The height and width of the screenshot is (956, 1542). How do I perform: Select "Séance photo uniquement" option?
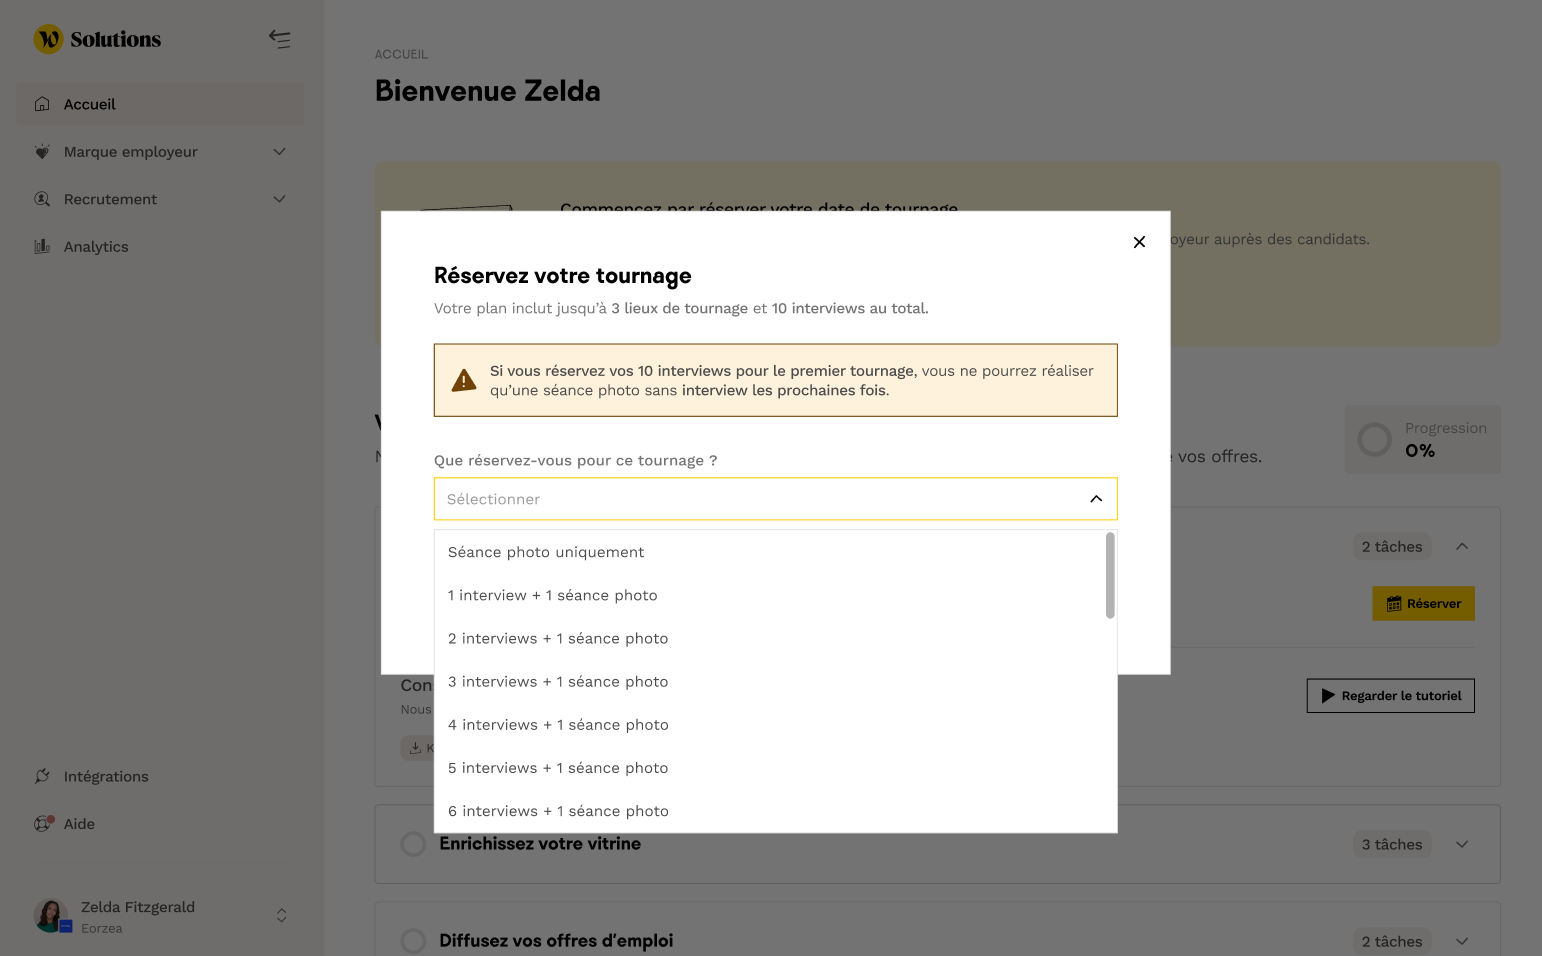click(546, 552)
